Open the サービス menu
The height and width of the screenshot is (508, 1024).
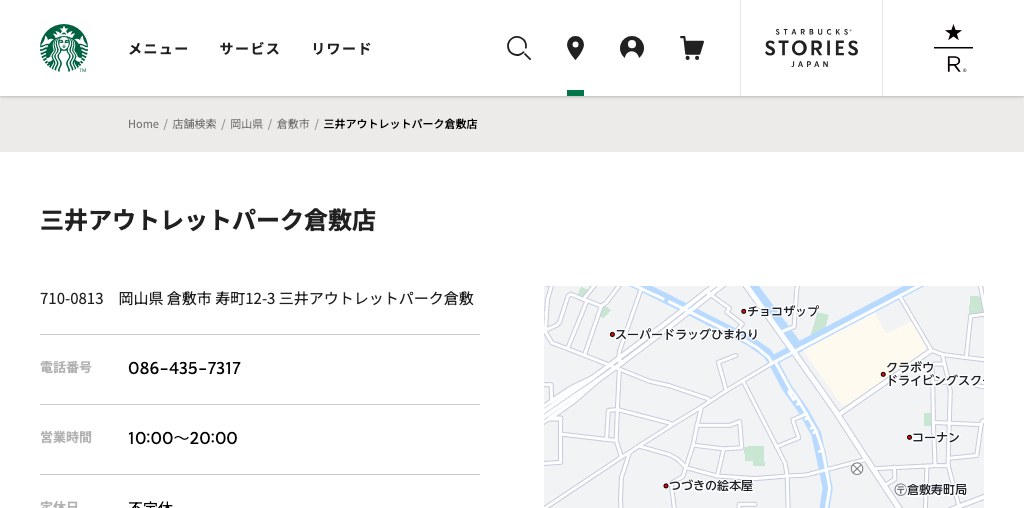pos(249,48)
